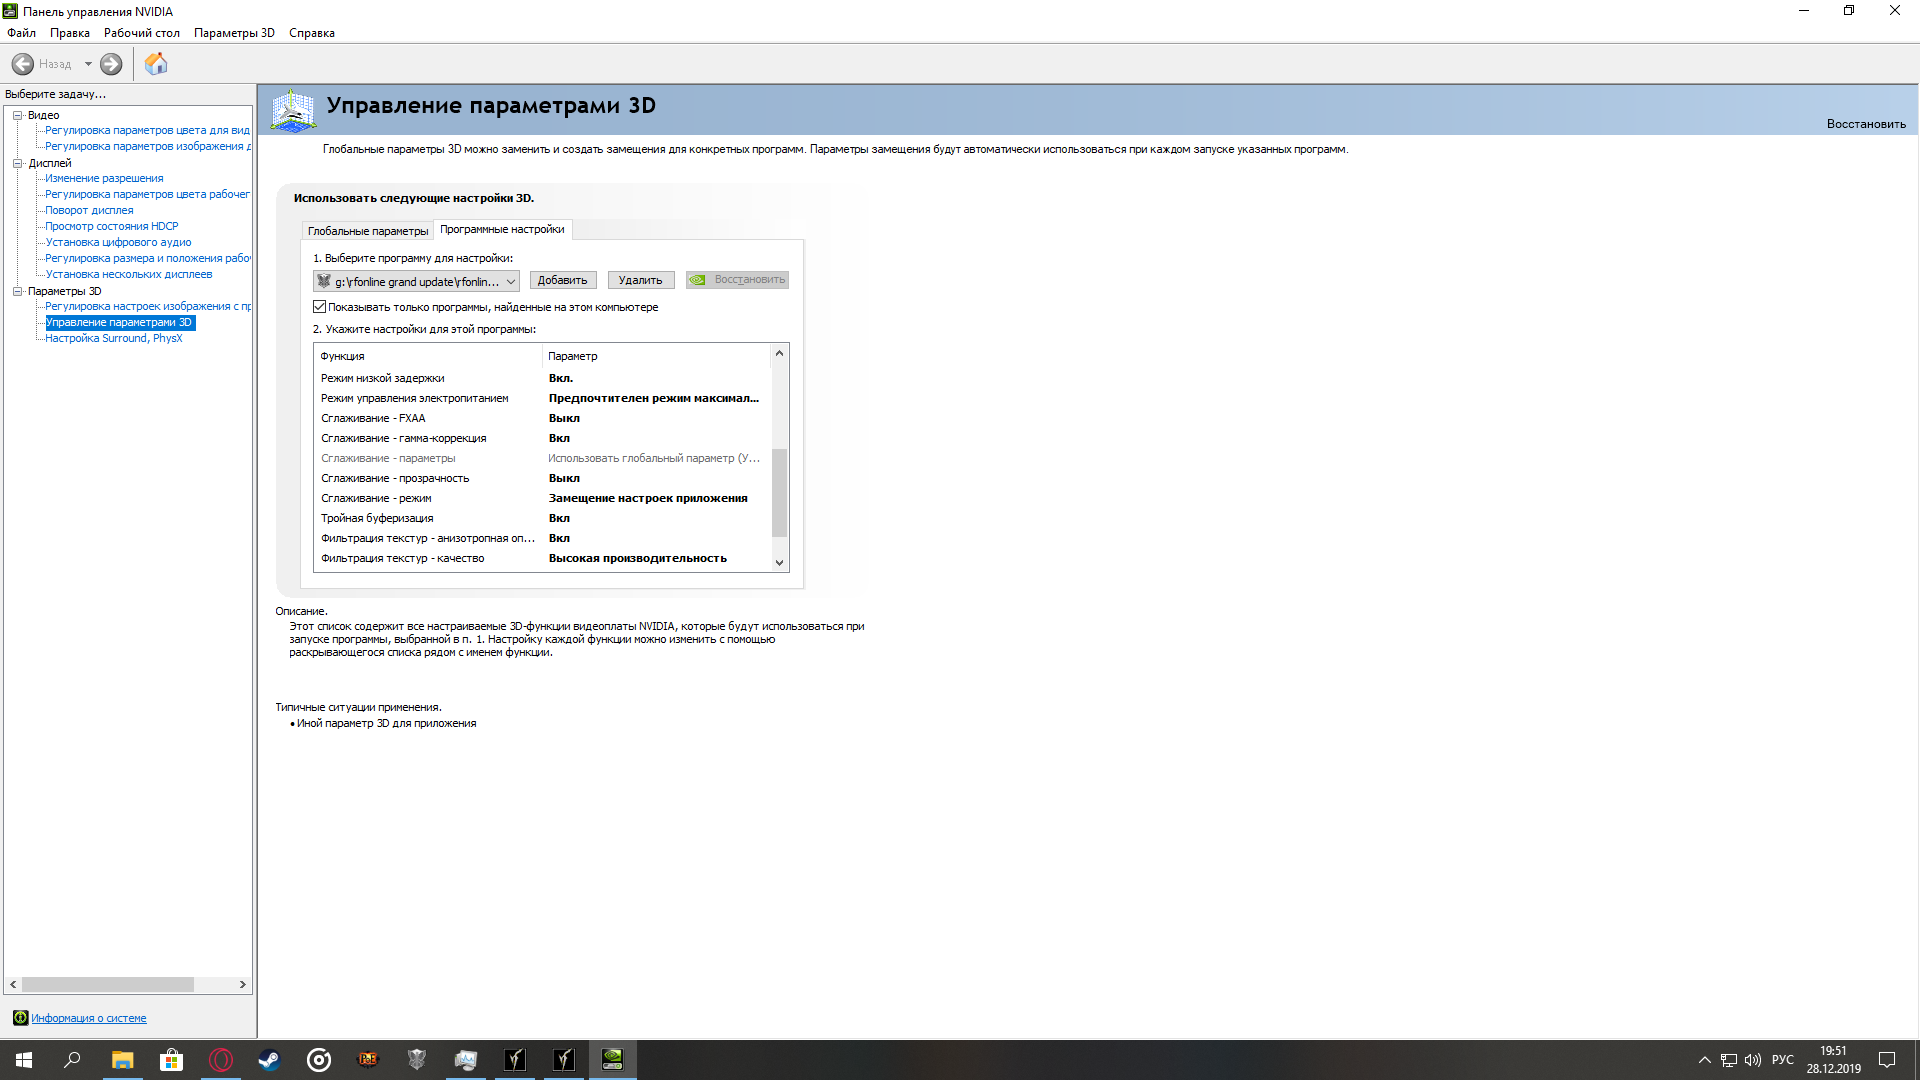Launch Path of Exile from the taskbar
1920x1080 pixels.
367,1060
